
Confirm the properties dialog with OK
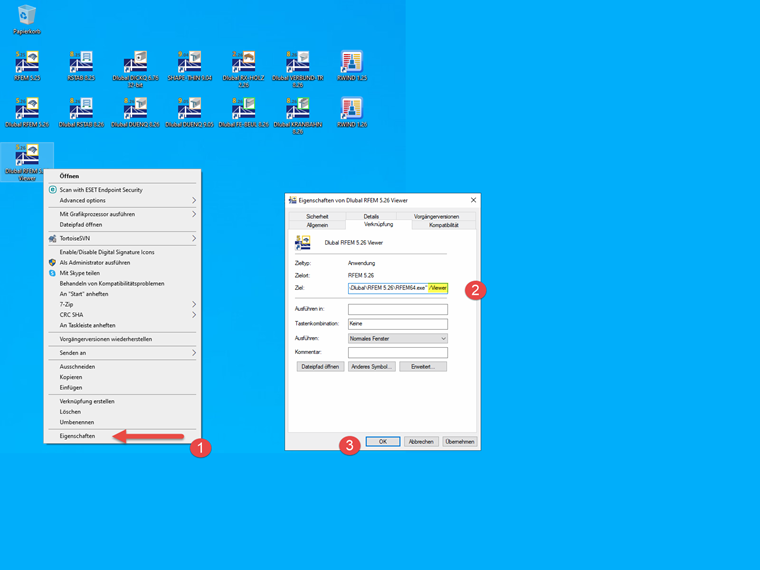click(383, 442)
